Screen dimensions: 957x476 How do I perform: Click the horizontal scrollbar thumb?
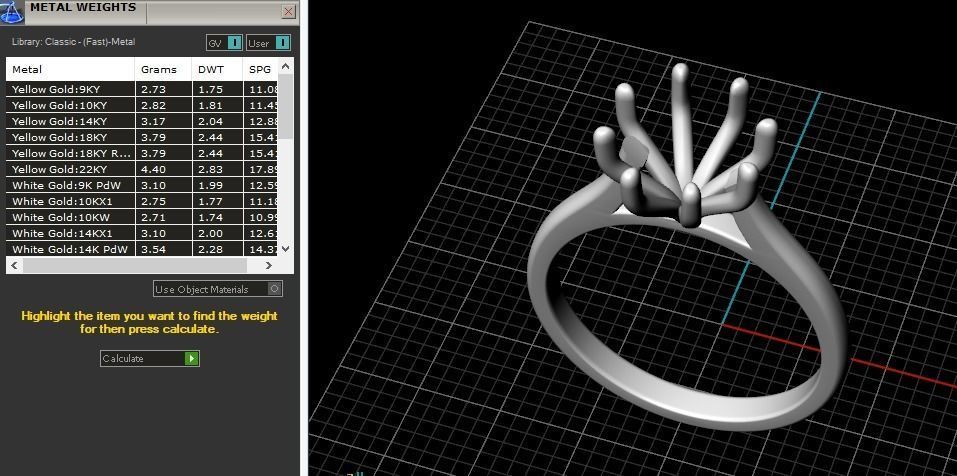click(135, 265)
